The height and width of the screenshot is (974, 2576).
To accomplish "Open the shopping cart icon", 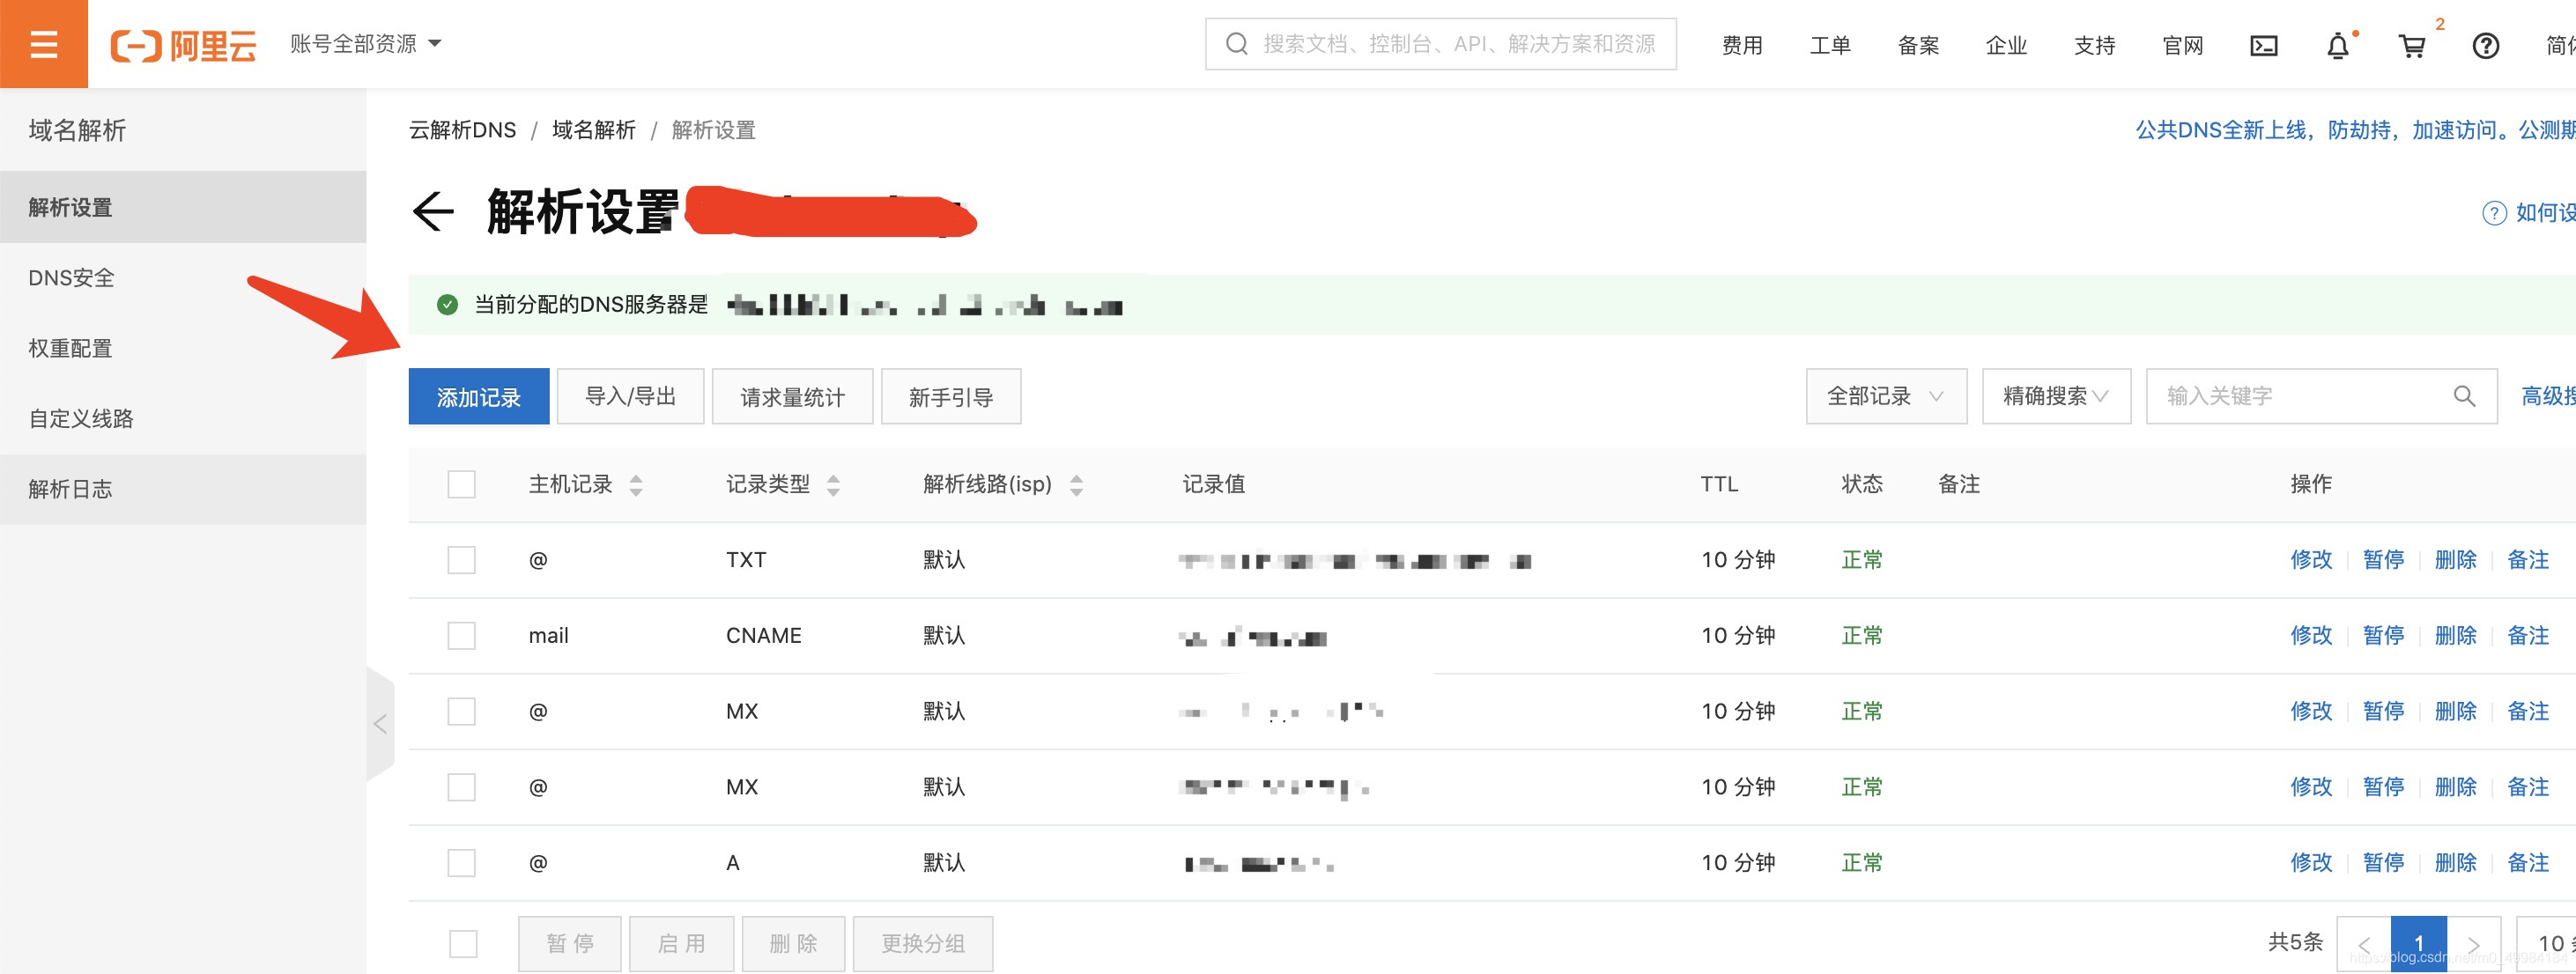I will 2411,46.
